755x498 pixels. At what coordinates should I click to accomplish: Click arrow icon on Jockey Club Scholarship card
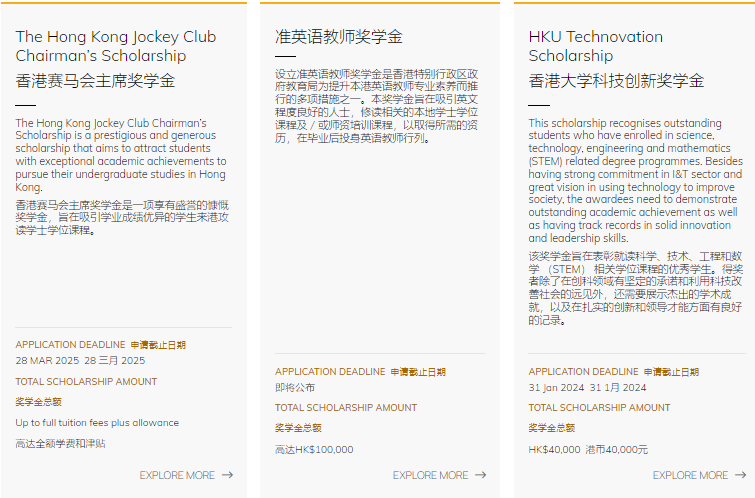[x=227, y=475]
